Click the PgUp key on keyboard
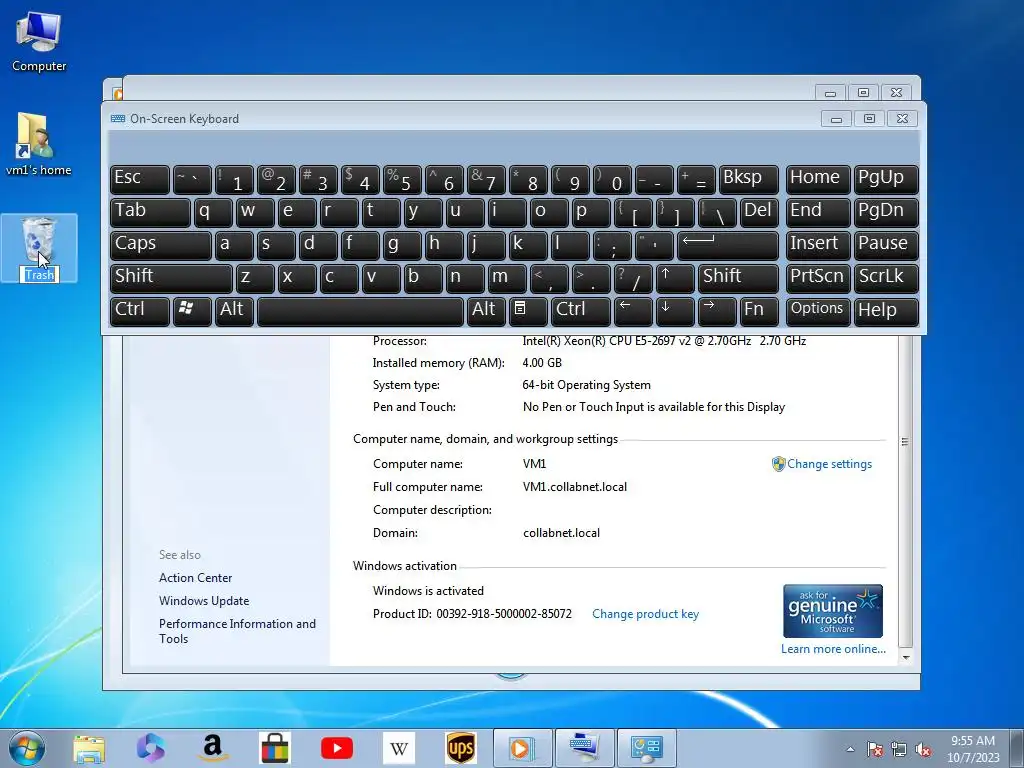Viewport: 1024px width, 768px height. point(886,180)
